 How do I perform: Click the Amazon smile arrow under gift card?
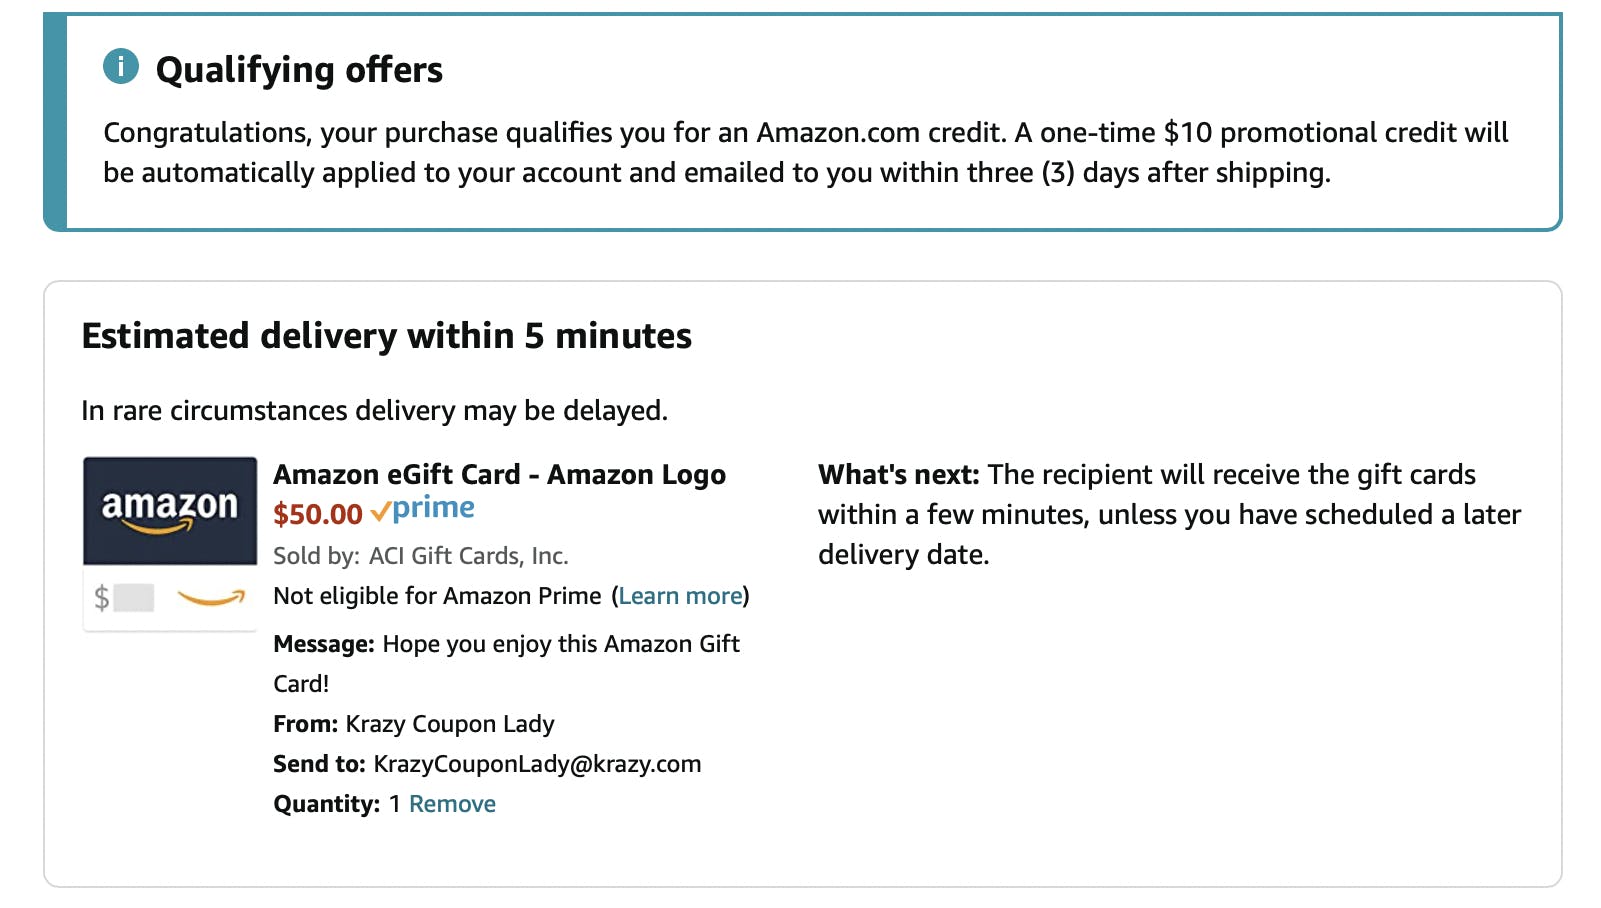pos(211,598)
